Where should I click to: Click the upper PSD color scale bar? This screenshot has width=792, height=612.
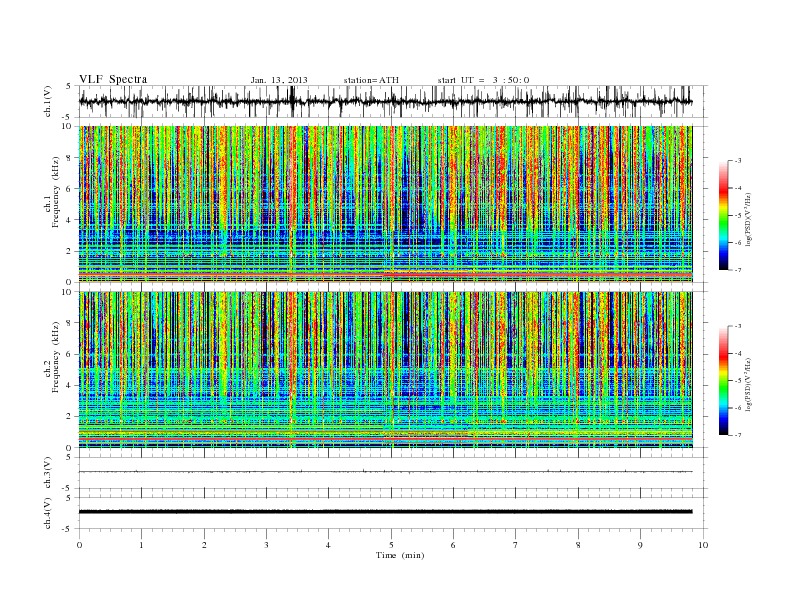pyautogui.click(x=723, y=216)
